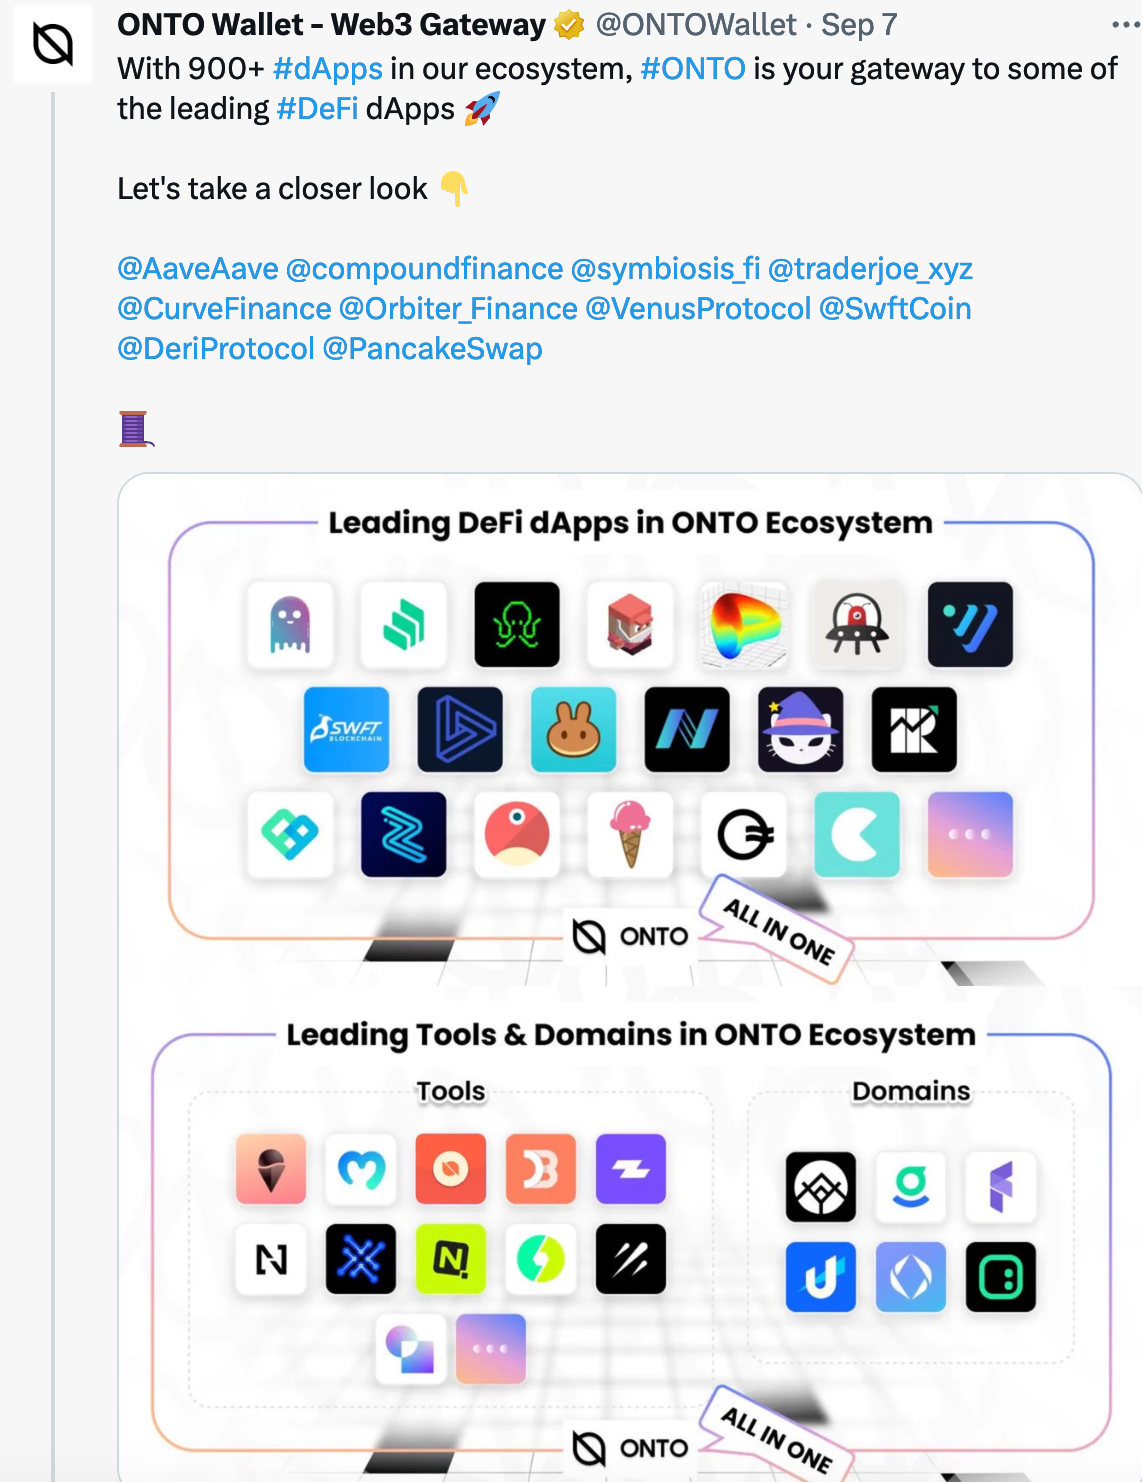Click the blue SWFT Blockchain icon
The height and width of the screenshot is (1482, 1142).
click(x=346, y=729)
